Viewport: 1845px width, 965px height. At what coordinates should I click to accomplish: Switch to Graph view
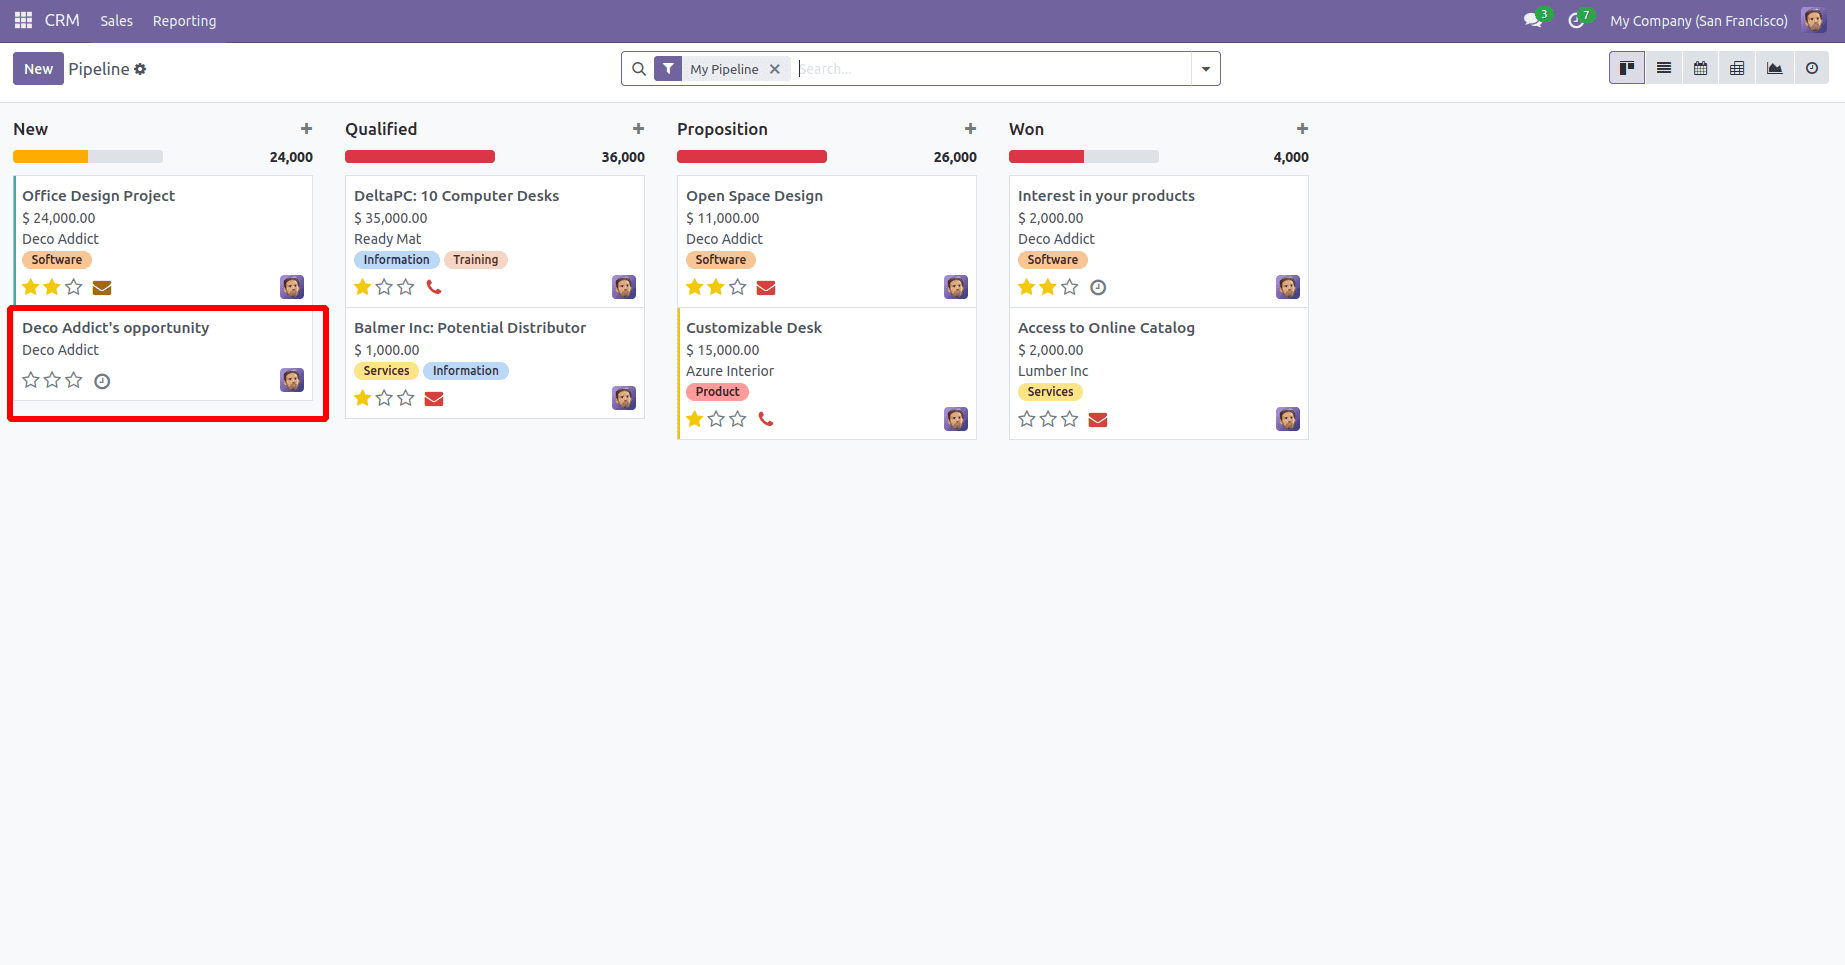pos(1774,68)
